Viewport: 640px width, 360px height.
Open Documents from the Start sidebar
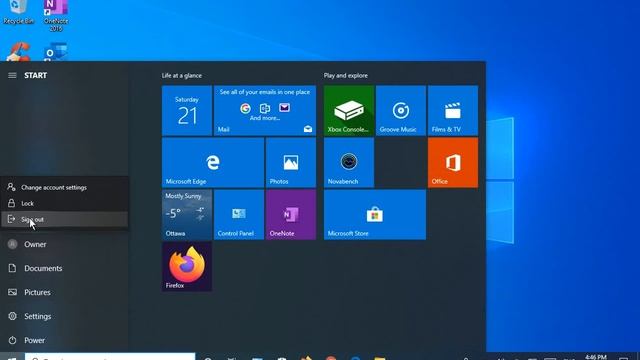64,268
